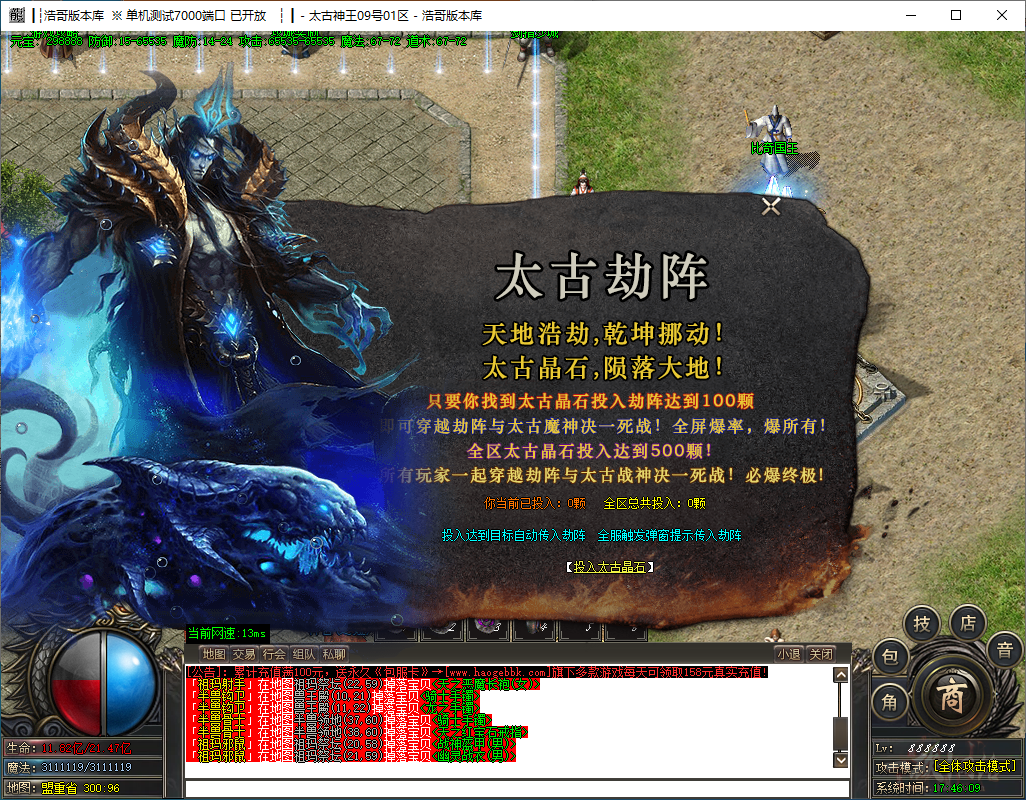Click the large 商 mall button
The width and height of the screenshot is (1026, 800).
951,695
